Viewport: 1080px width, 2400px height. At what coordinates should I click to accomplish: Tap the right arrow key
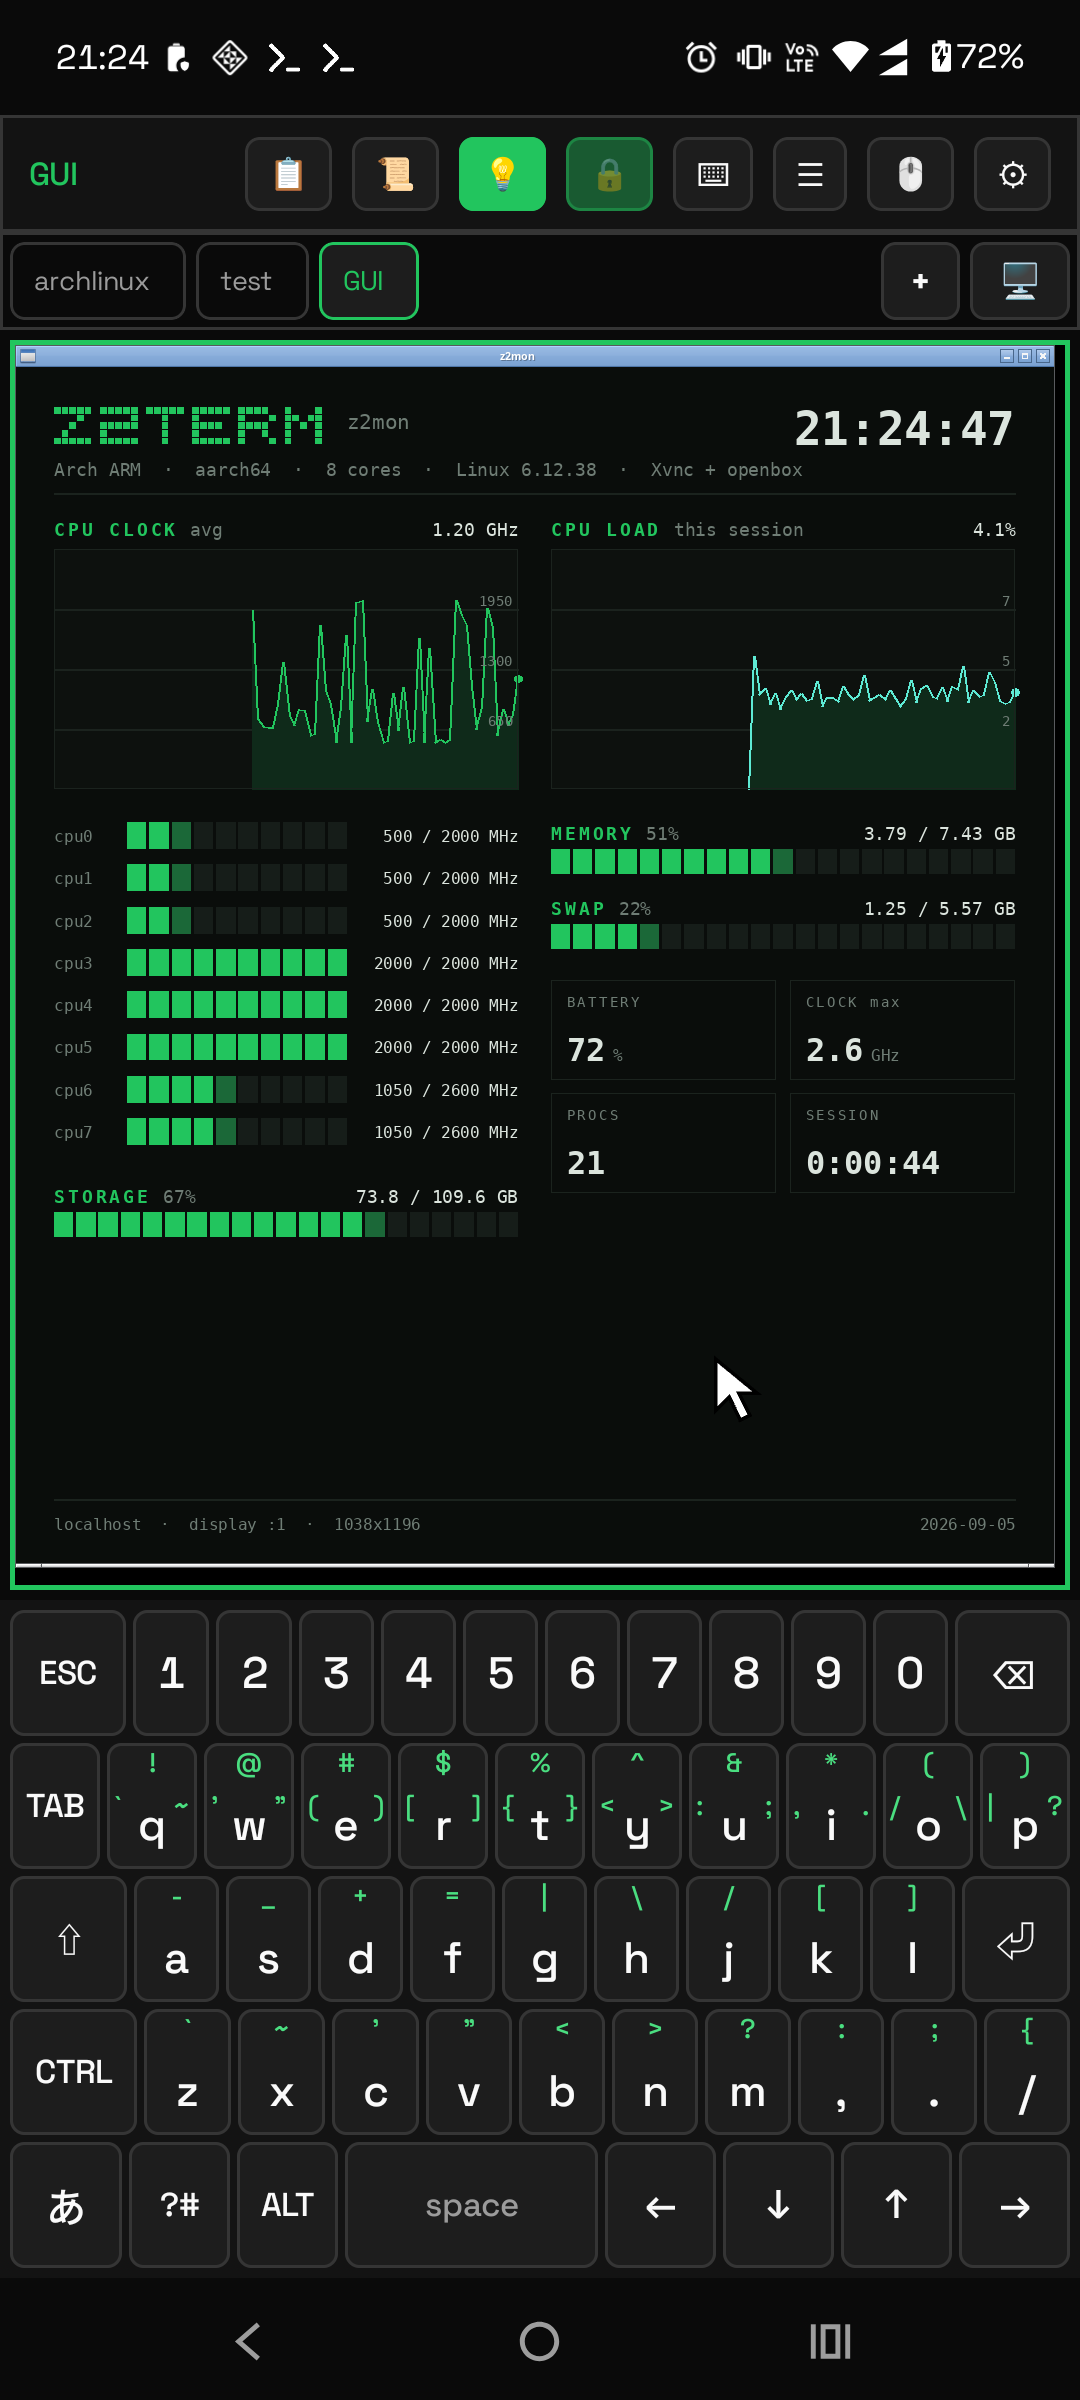tap(1014, 2204)
